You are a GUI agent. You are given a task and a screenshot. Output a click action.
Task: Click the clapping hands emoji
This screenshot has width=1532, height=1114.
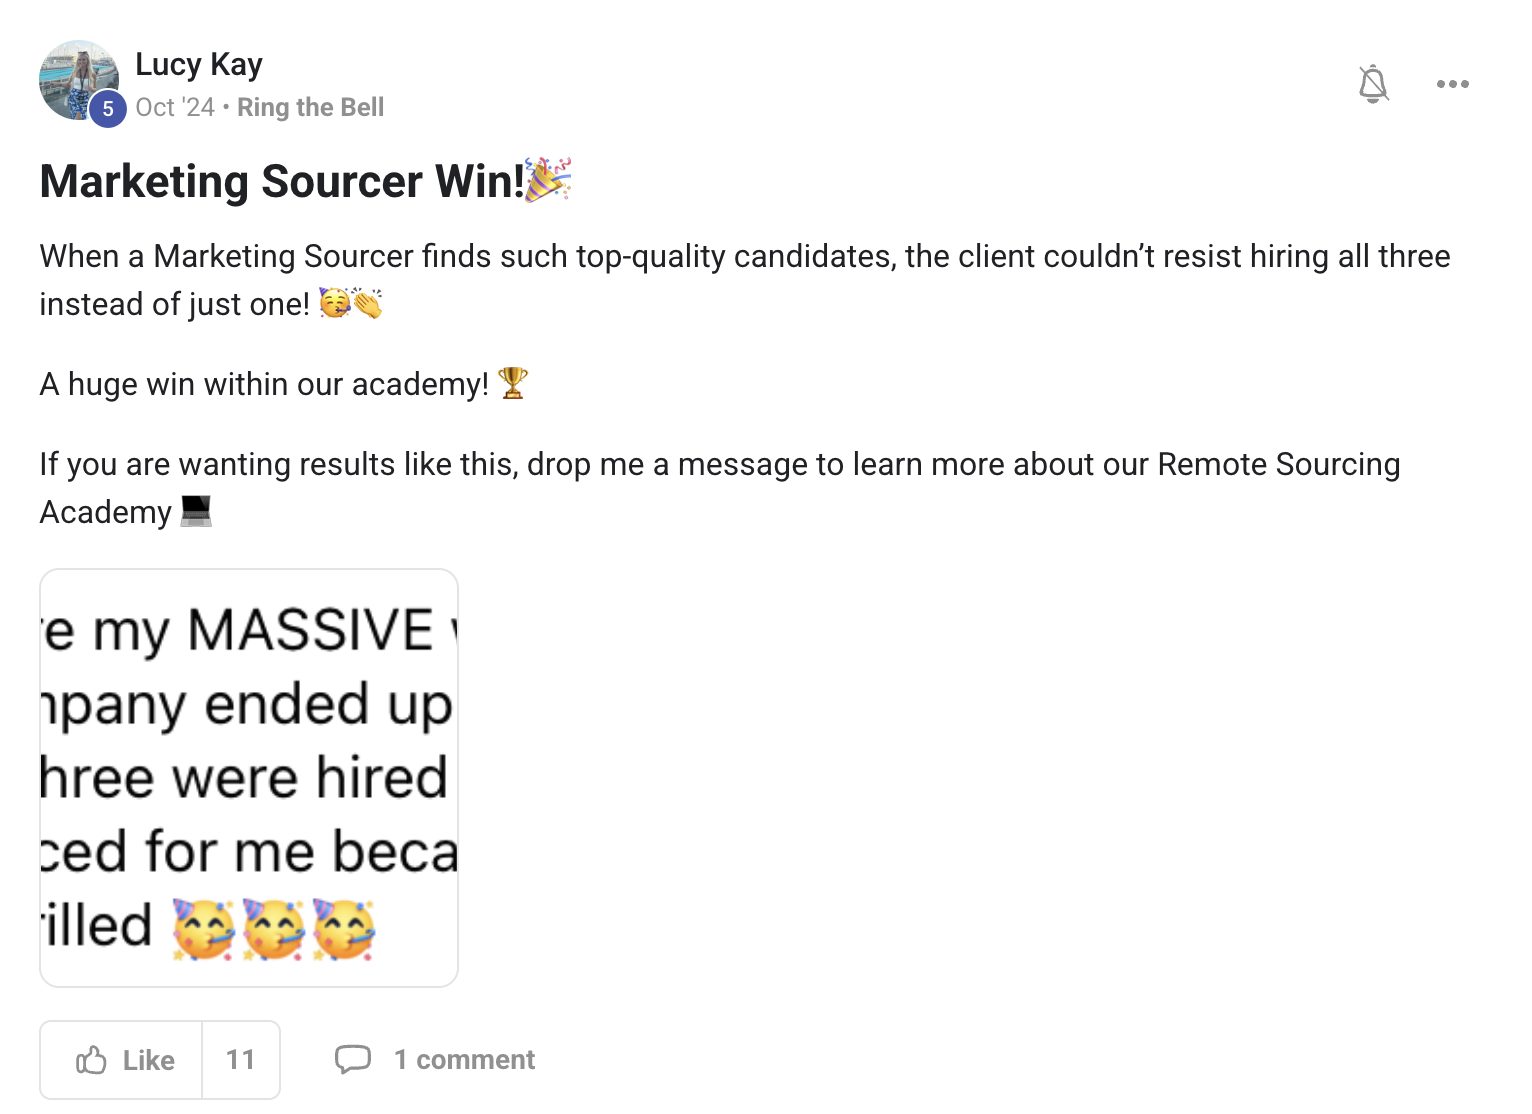pos(368,303)
